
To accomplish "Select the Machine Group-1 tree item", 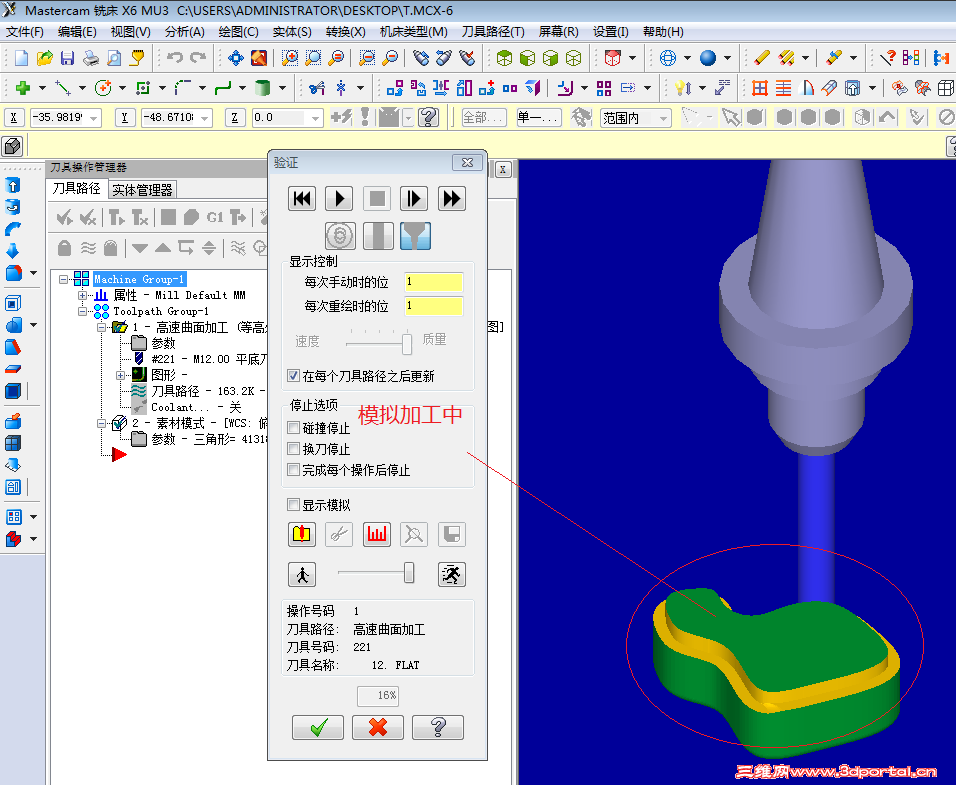I will (139, 279).
